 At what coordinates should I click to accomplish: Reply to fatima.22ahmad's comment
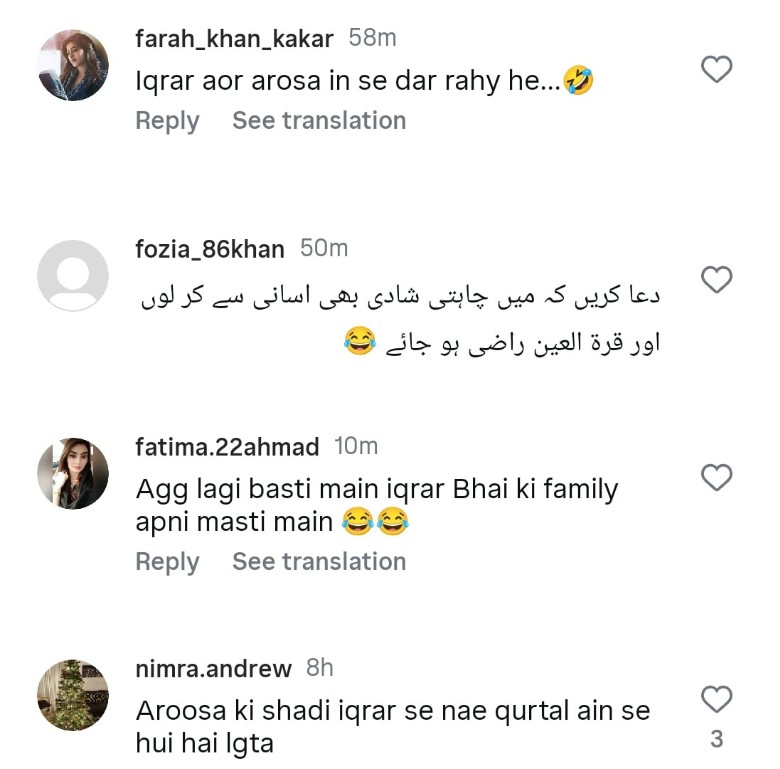[167, 562]
